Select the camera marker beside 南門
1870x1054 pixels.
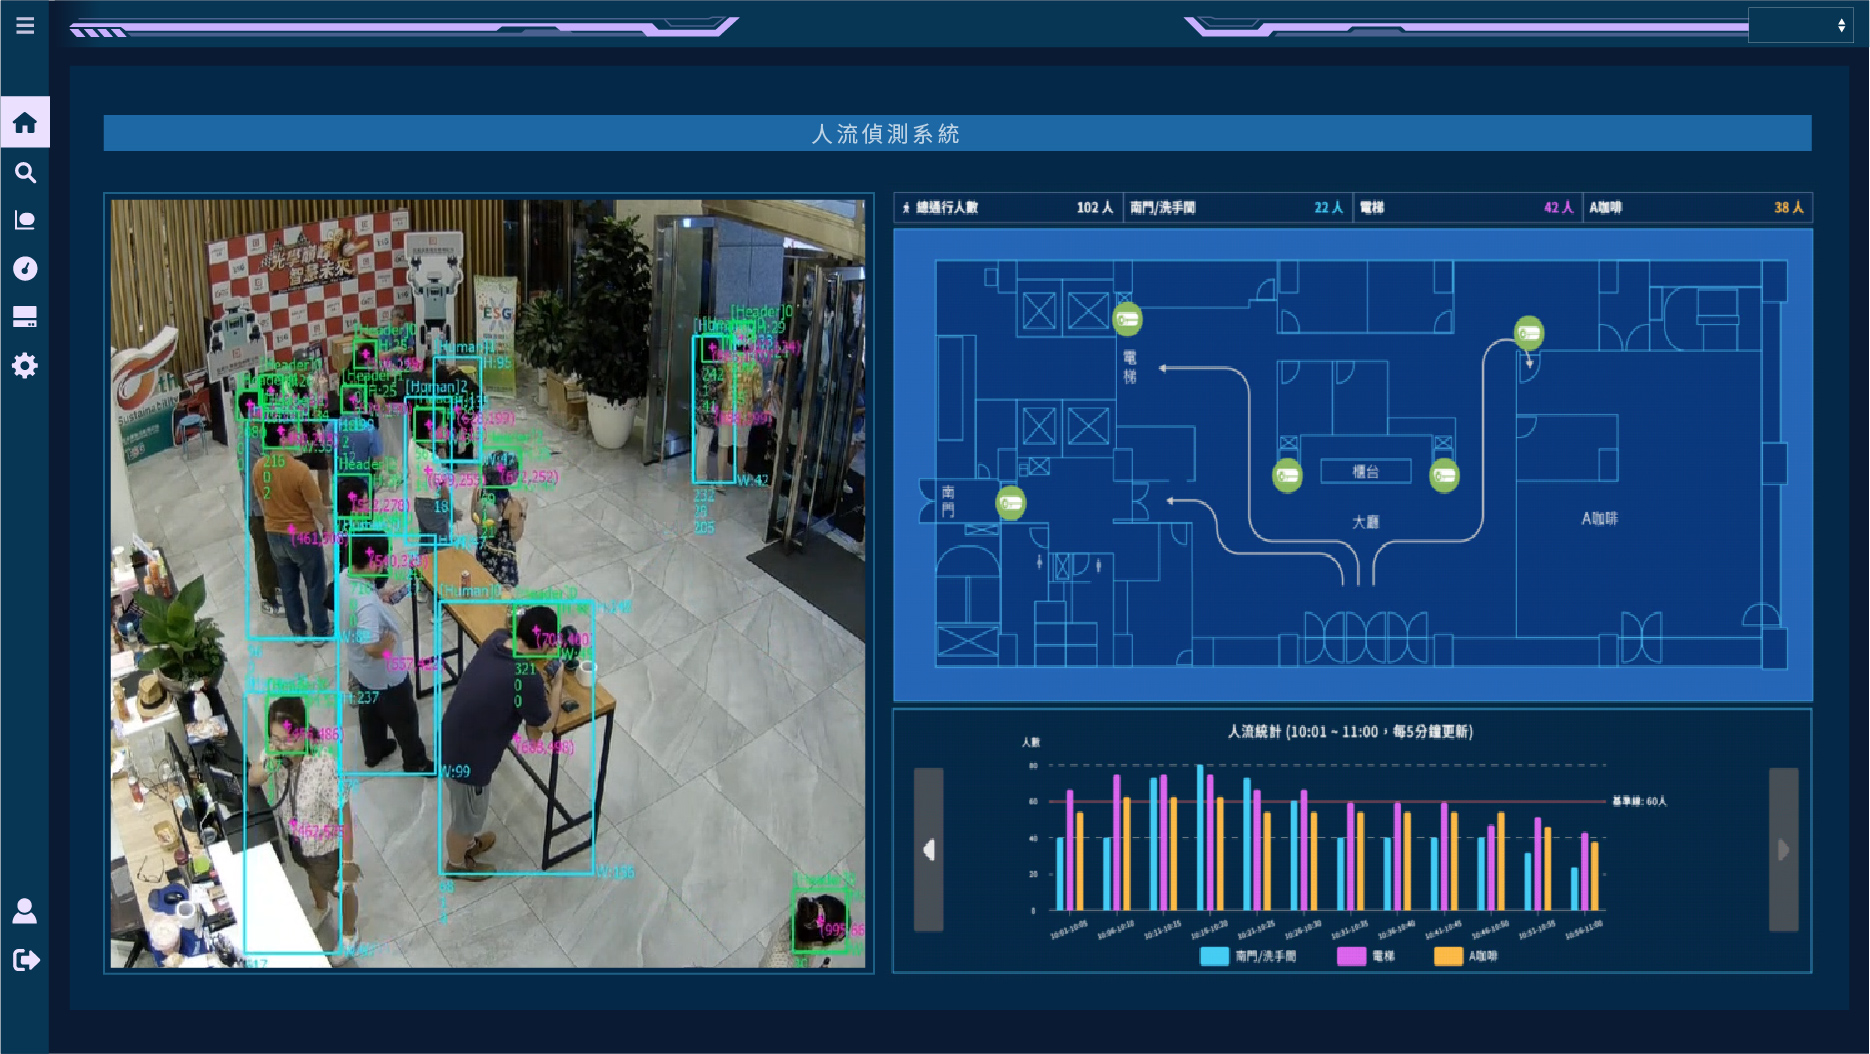(1011, 503)
